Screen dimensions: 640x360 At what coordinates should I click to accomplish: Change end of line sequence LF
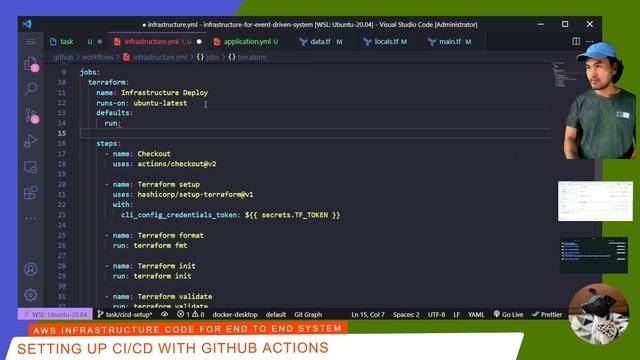click(x=457, y=314)
